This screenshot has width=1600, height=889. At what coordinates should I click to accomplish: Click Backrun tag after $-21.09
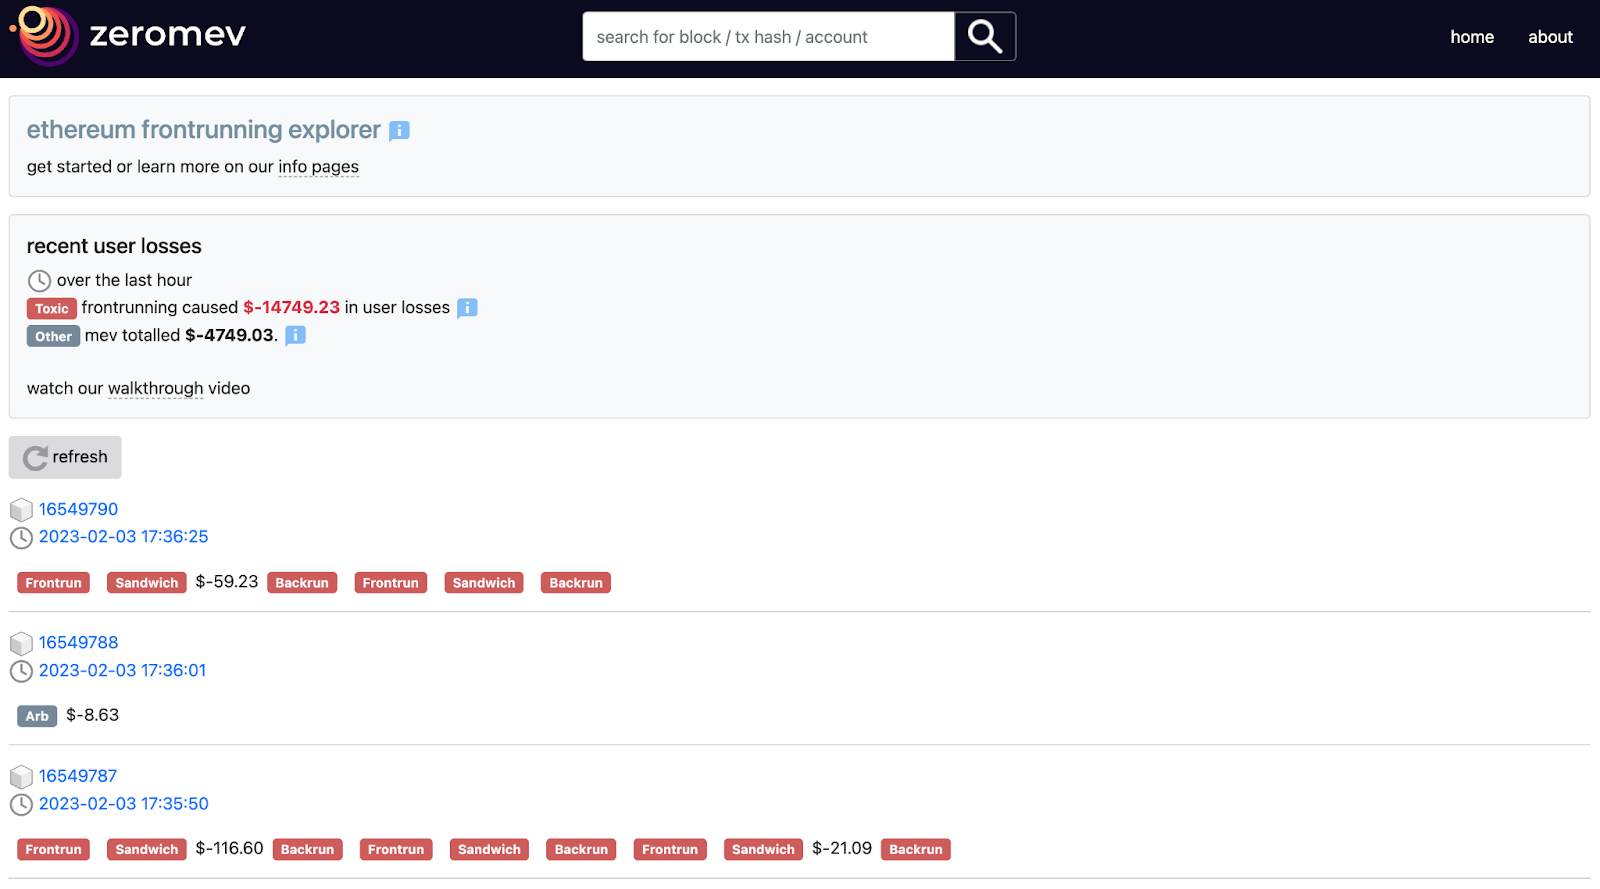click(916, 849)
